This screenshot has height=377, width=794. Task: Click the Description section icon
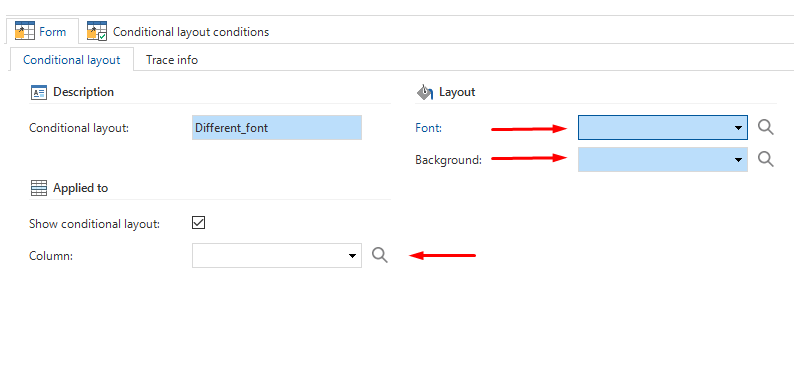tap(39, 92)
